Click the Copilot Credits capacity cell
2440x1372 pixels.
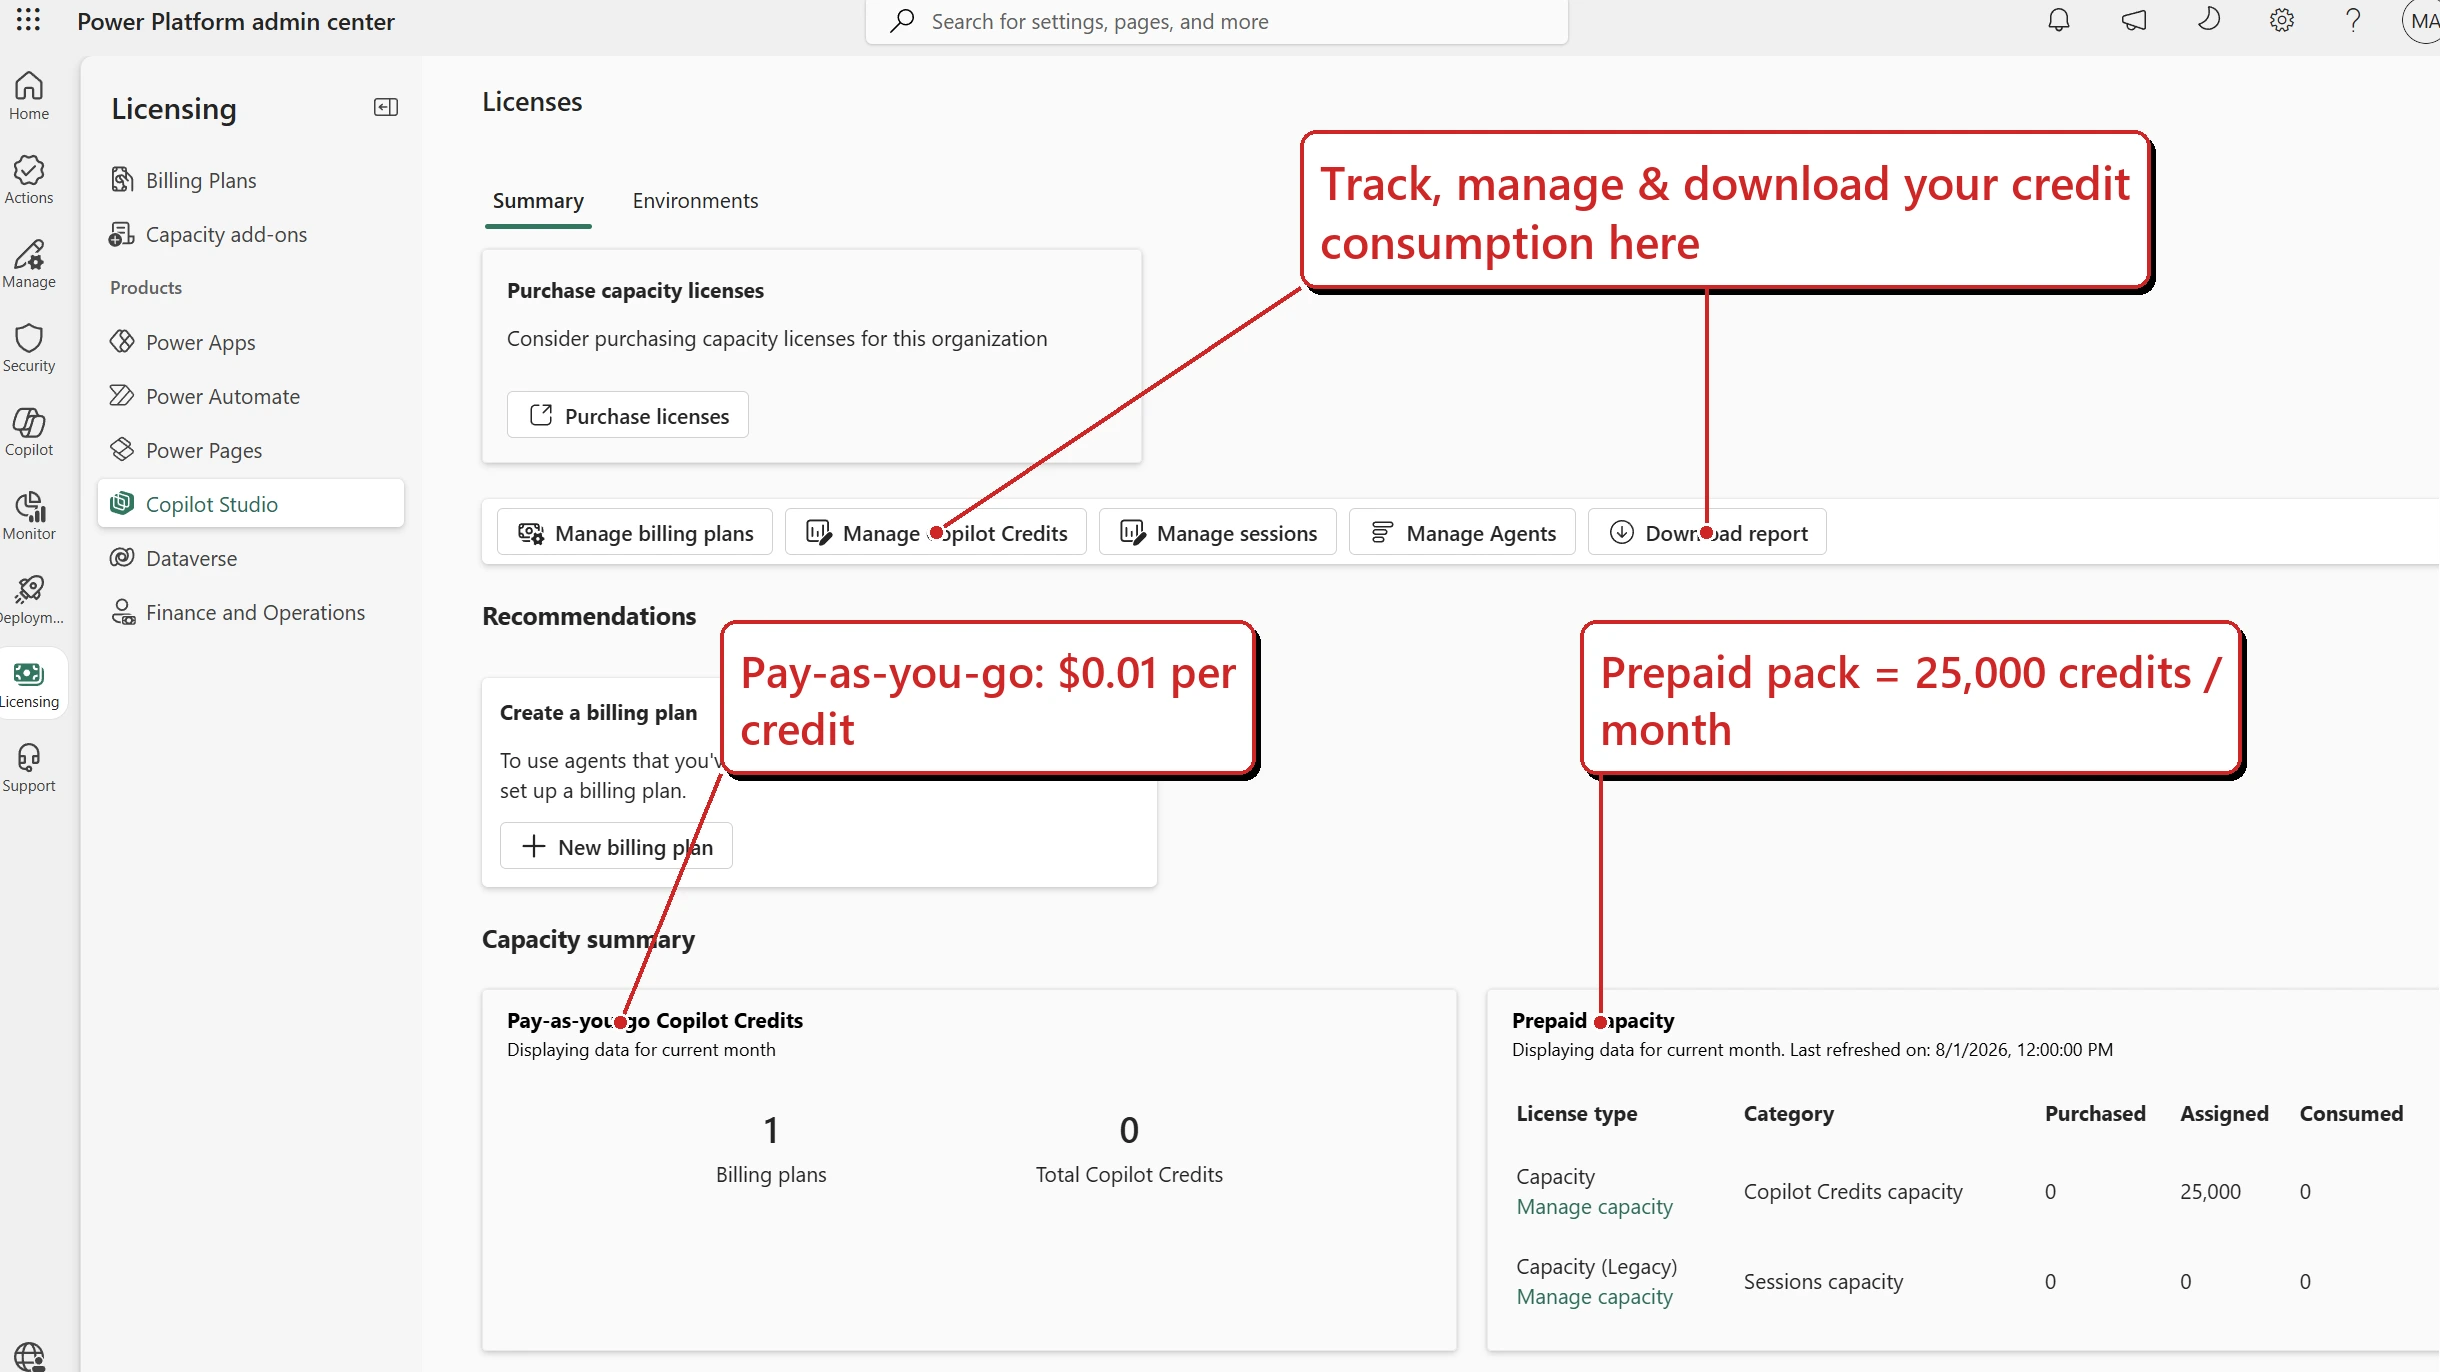[1853, 1191]
